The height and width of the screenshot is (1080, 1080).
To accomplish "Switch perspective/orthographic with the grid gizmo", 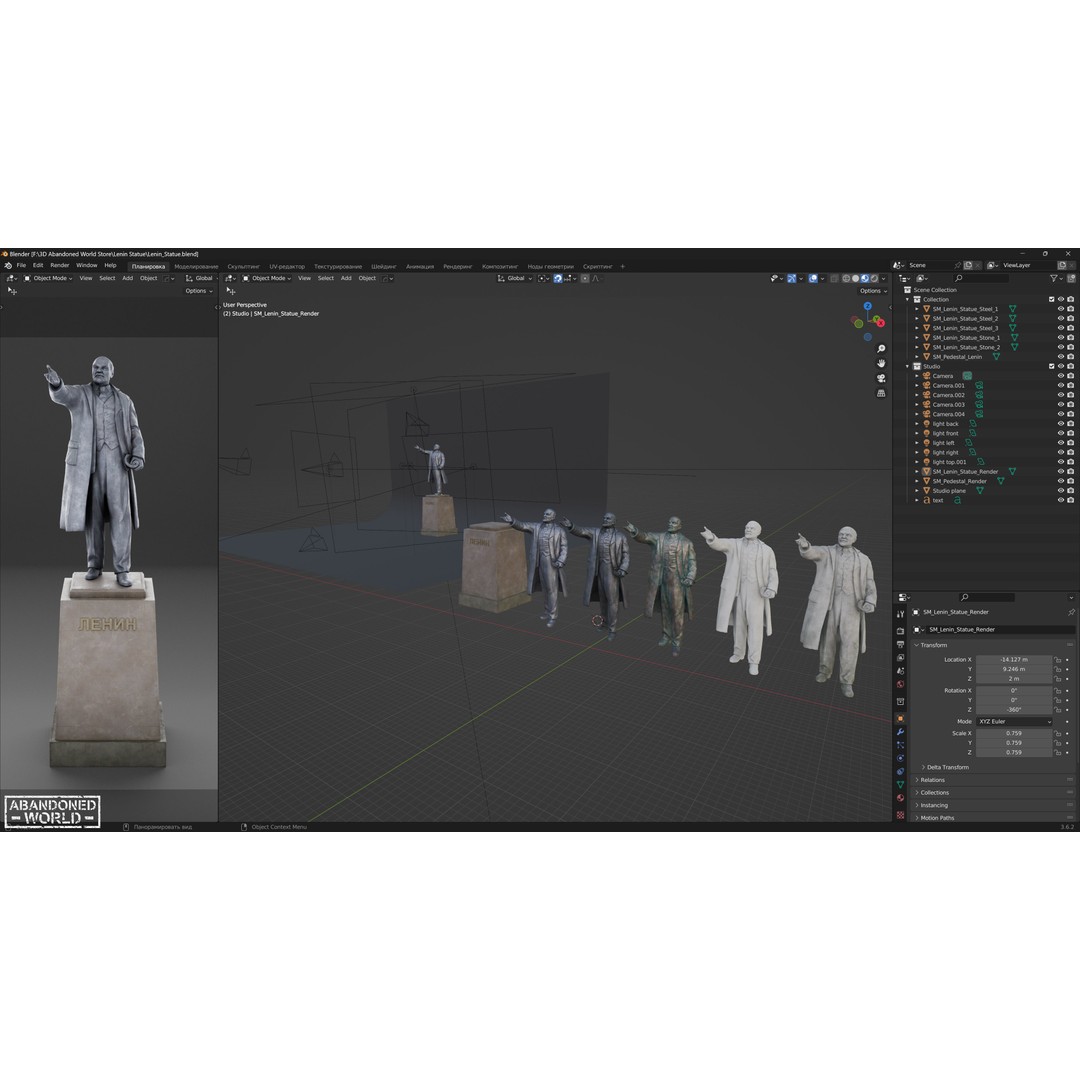I will 881,393.
